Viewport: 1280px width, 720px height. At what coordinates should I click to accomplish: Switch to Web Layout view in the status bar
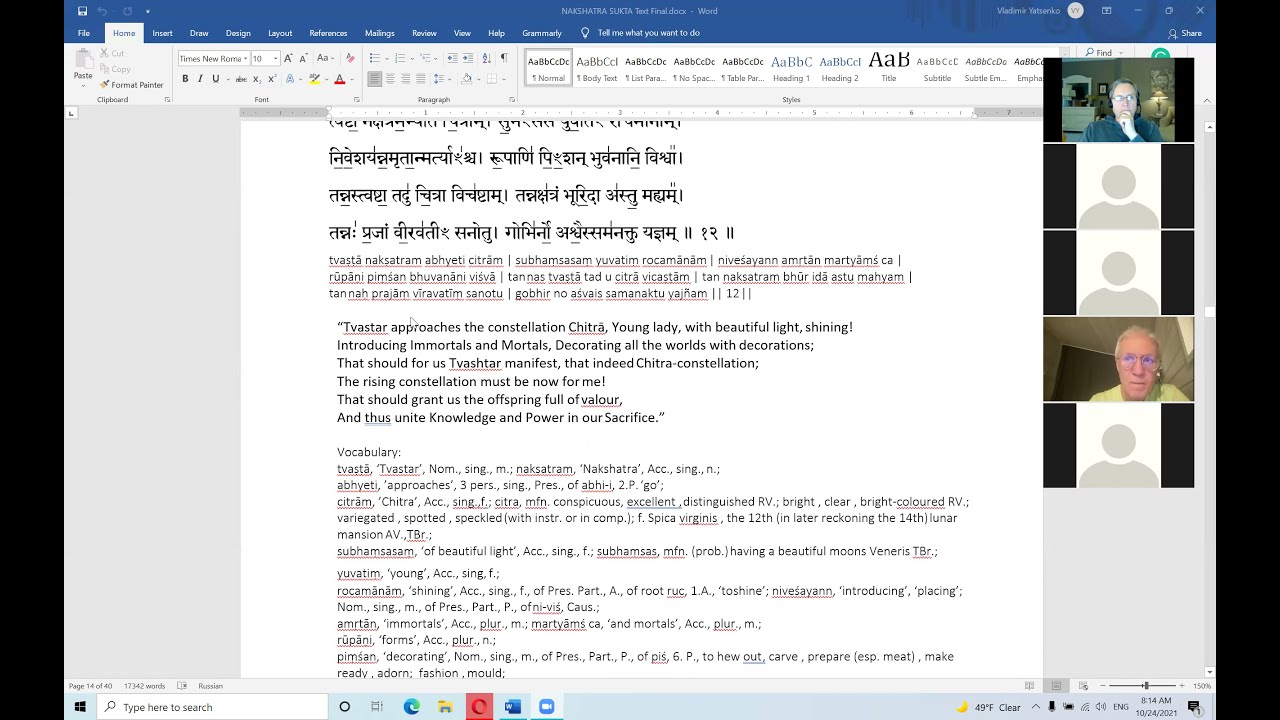click(x=1083, y=686)
